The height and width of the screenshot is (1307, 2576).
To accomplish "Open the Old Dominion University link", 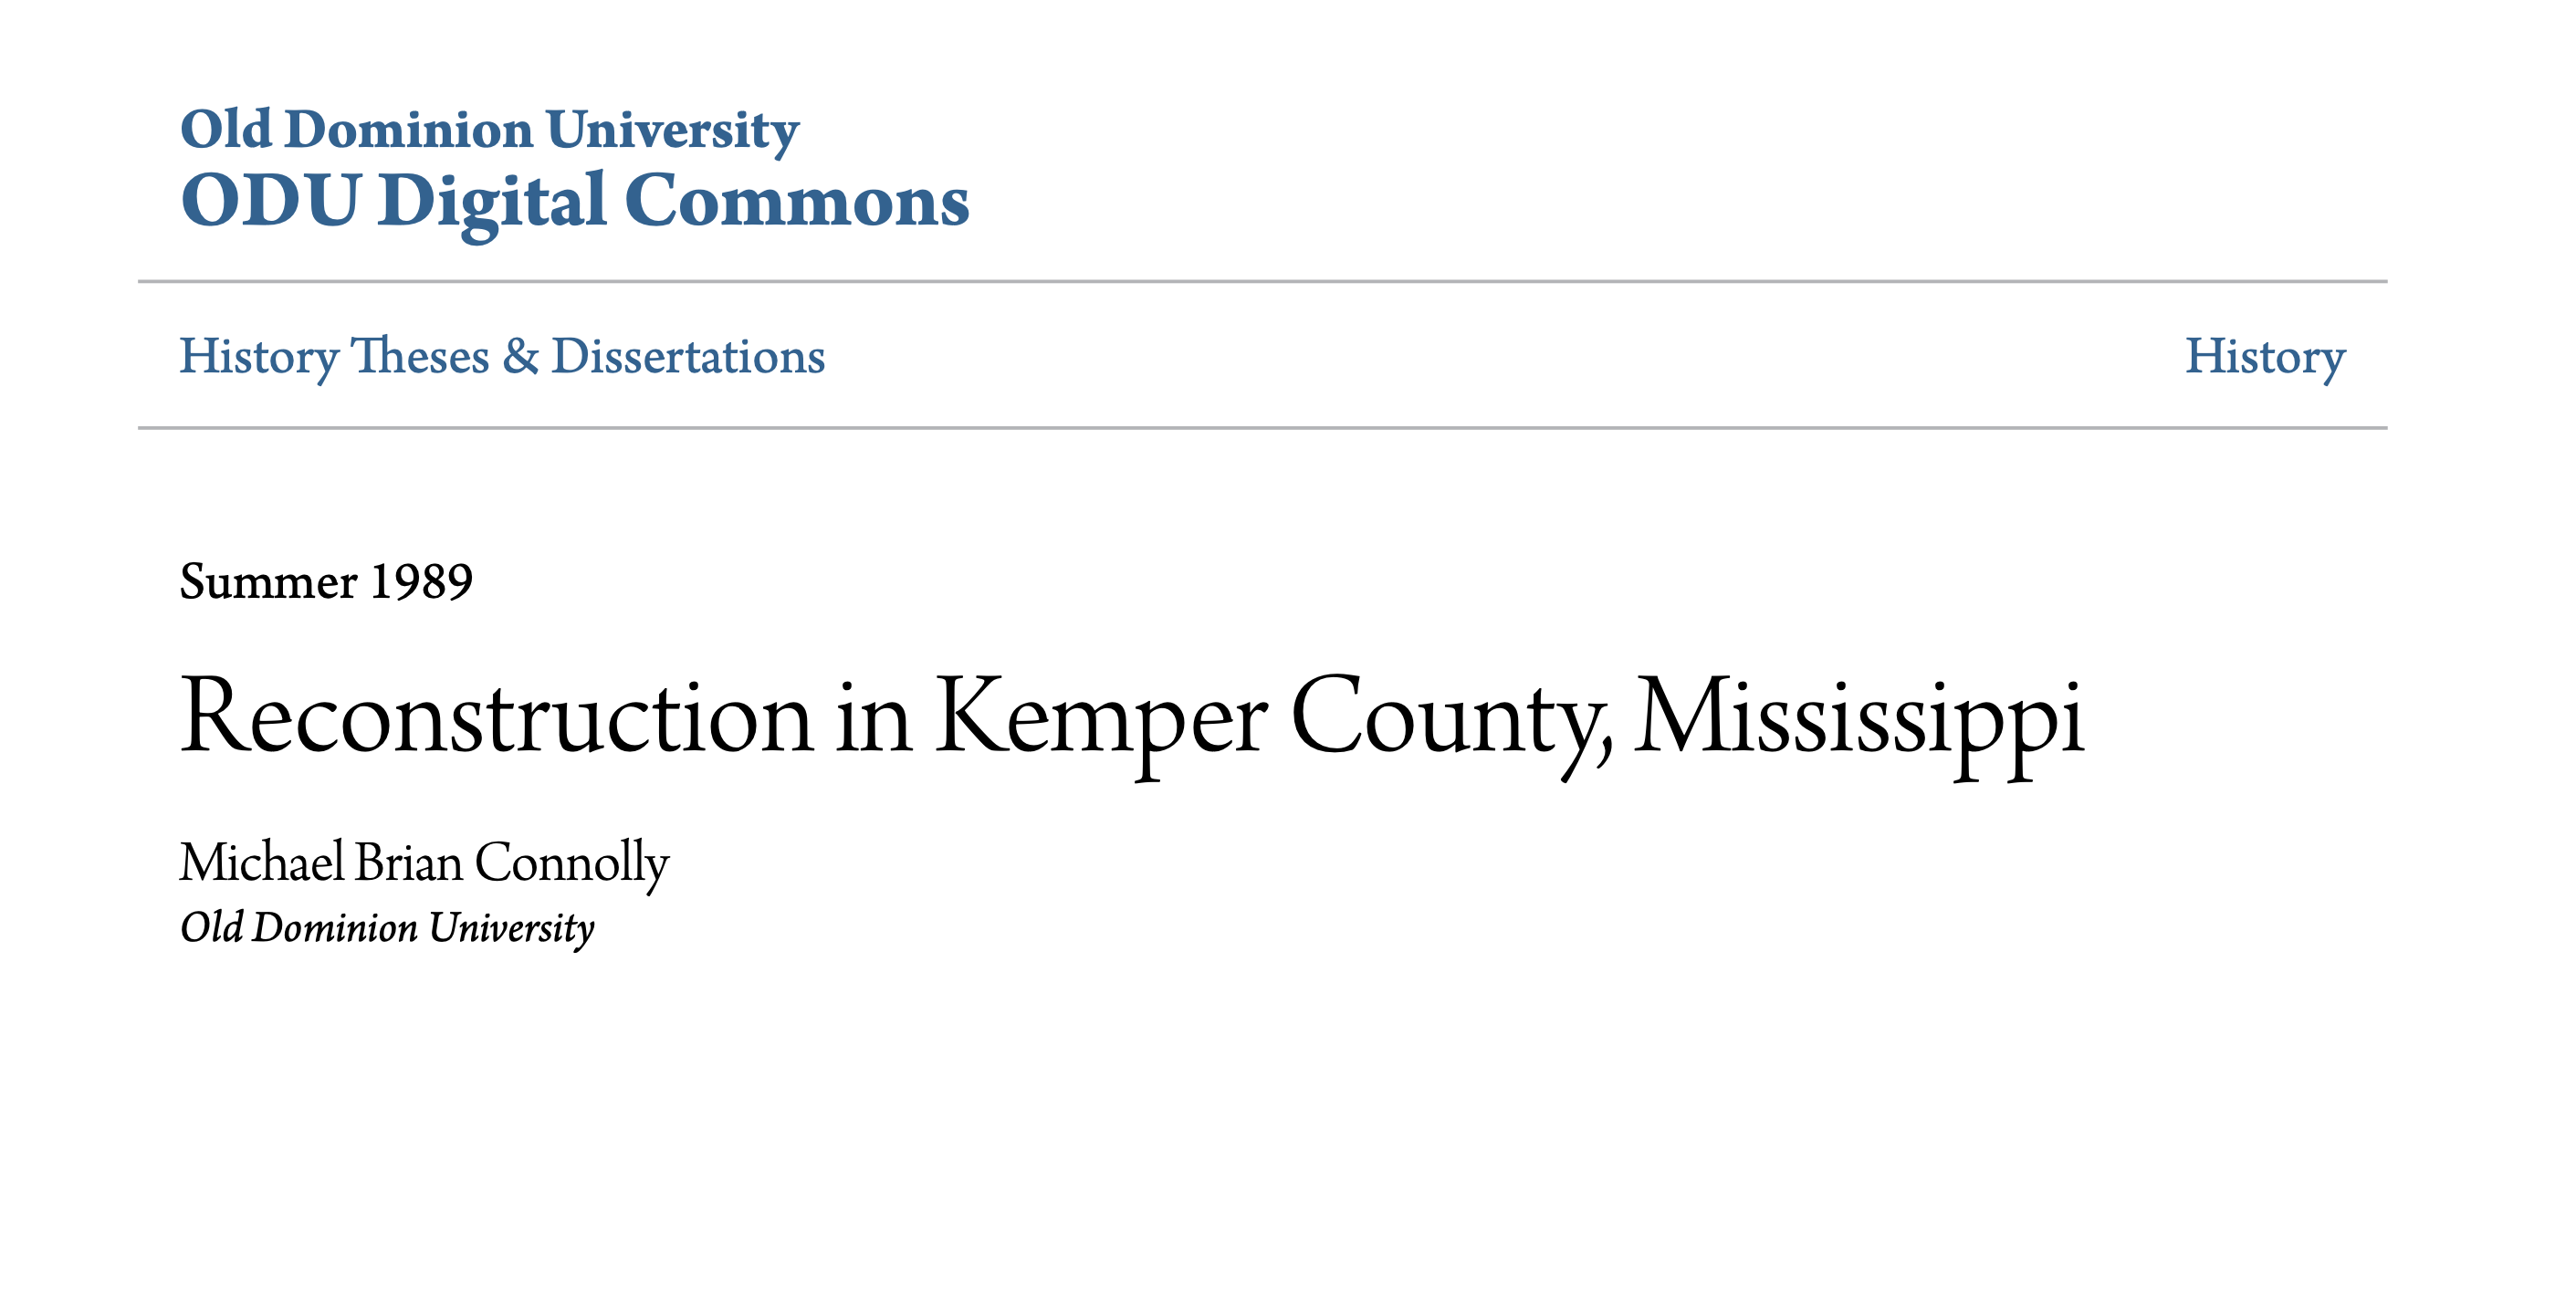I will pos(489,130).
